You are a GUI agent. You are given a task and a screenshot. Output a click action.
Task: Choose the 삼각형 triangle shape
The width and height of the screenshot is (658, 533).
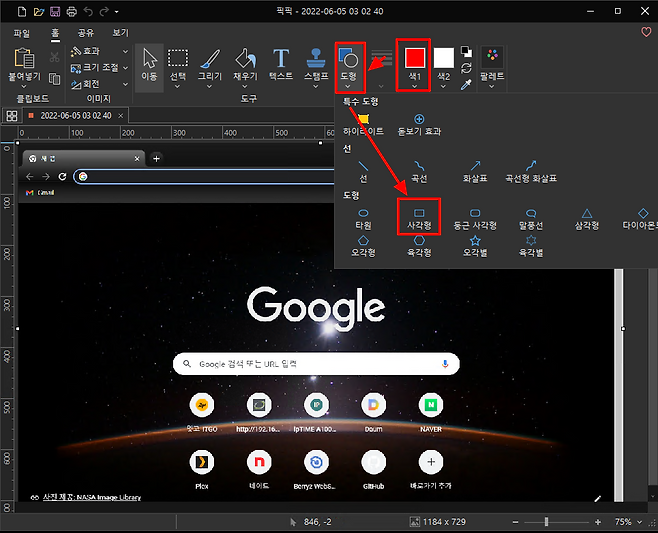tap(587, 219)
